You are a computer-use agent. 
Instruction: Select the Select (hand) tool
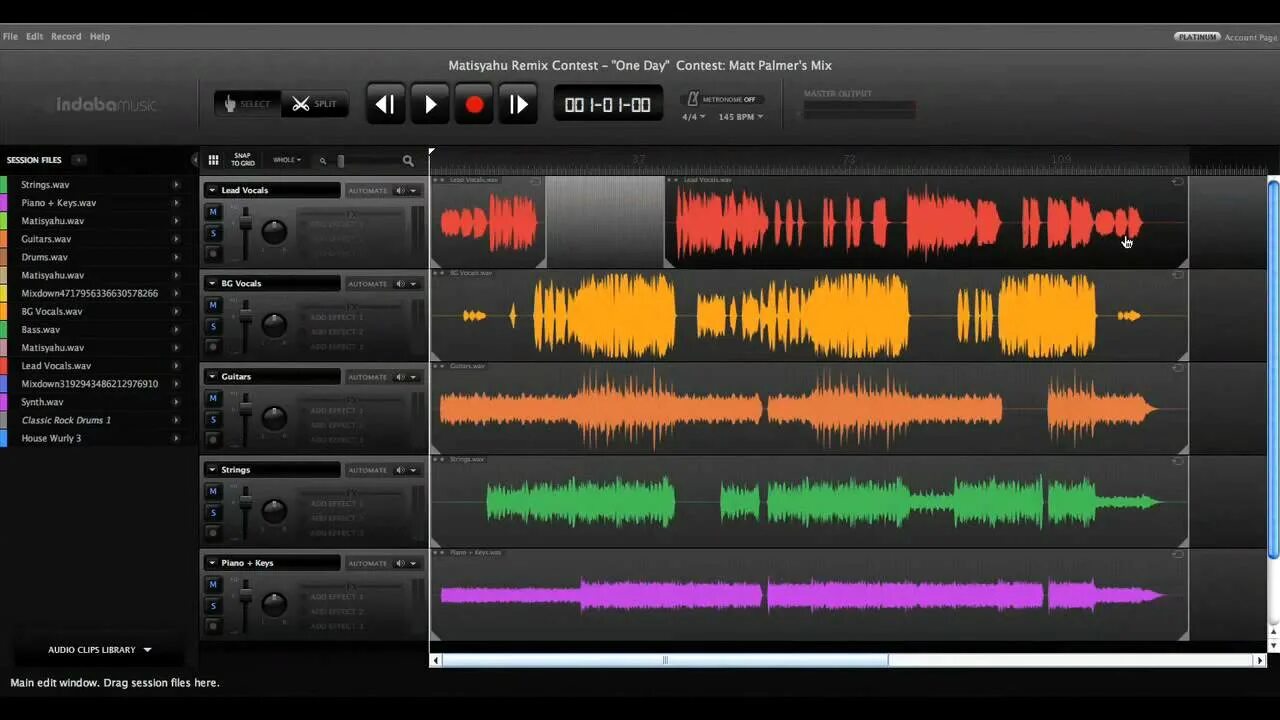point(247,104)
